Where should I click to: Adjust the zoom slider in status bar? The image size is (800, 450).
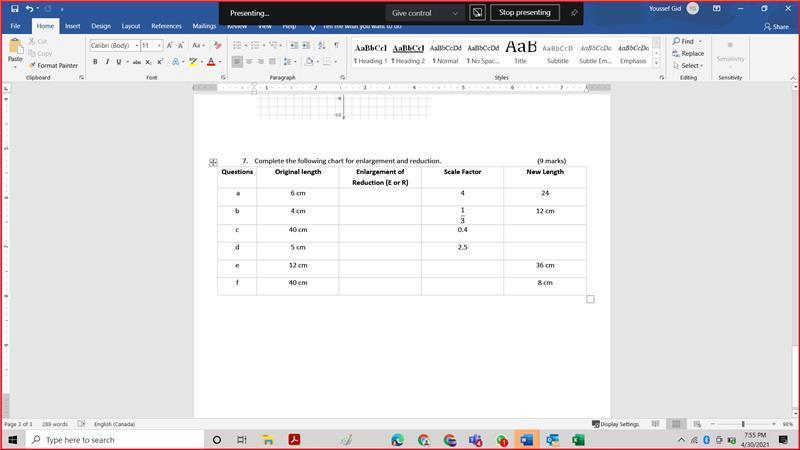coord(743,424)
